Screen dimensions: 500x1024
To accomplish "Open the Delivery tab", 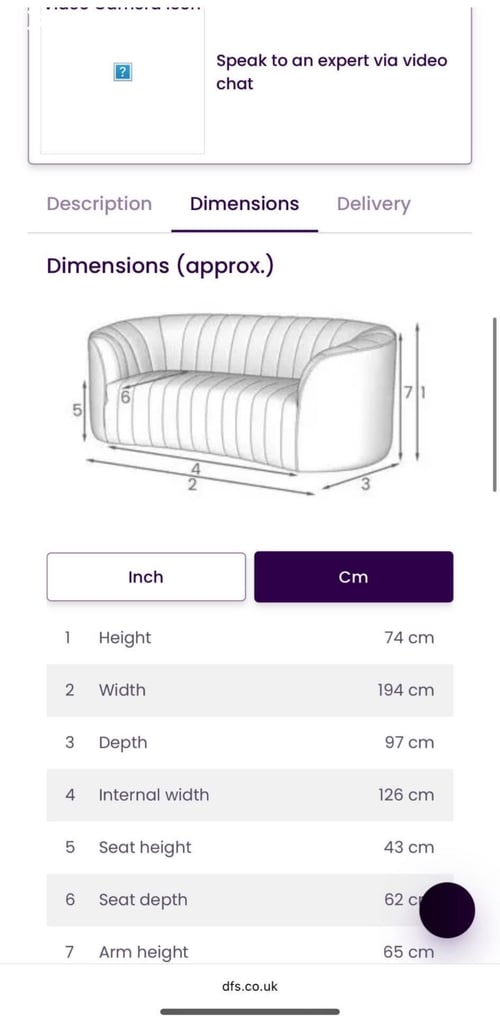I will tap(373, 204).
